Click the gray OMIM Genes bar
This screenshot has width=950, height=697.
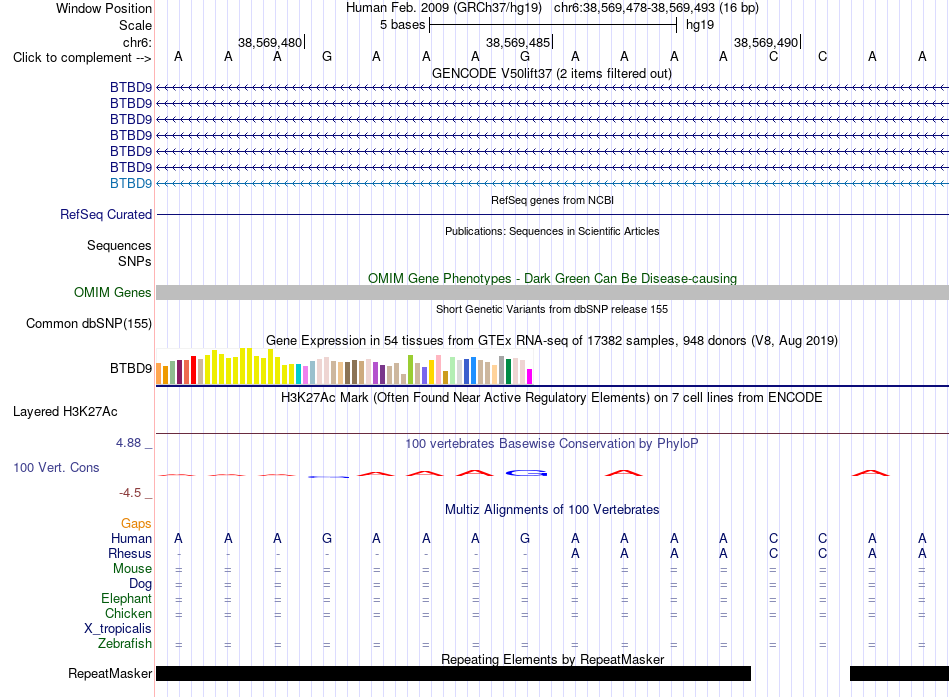pyautogui.click(x=552, y=293)
